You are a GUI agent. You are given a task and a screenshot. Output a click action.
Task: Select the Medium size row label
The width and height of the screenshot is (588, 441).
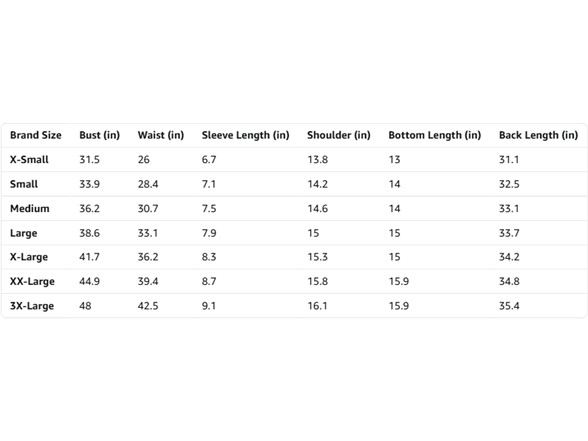tap(30, 208)
